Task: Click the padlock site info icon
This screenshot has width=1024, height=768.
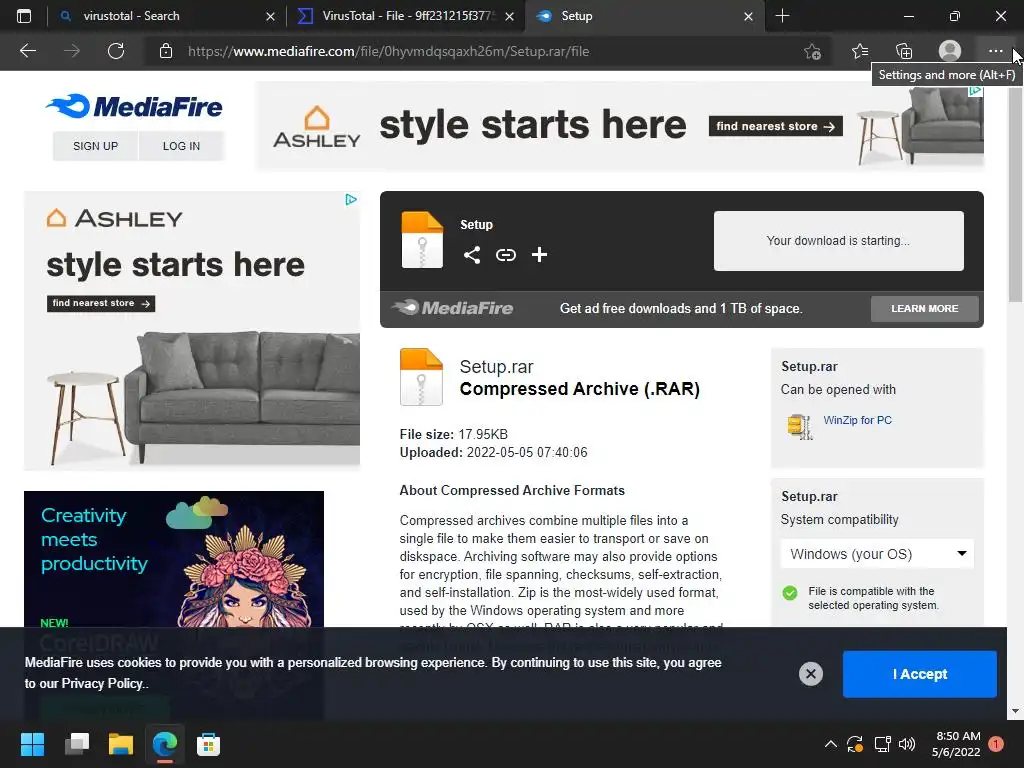Action: coord(166,51)
